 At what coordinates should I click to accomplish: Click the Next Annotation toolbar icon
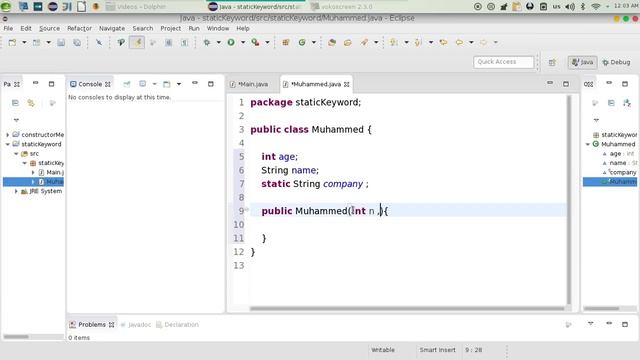click(x=394, y=42)
